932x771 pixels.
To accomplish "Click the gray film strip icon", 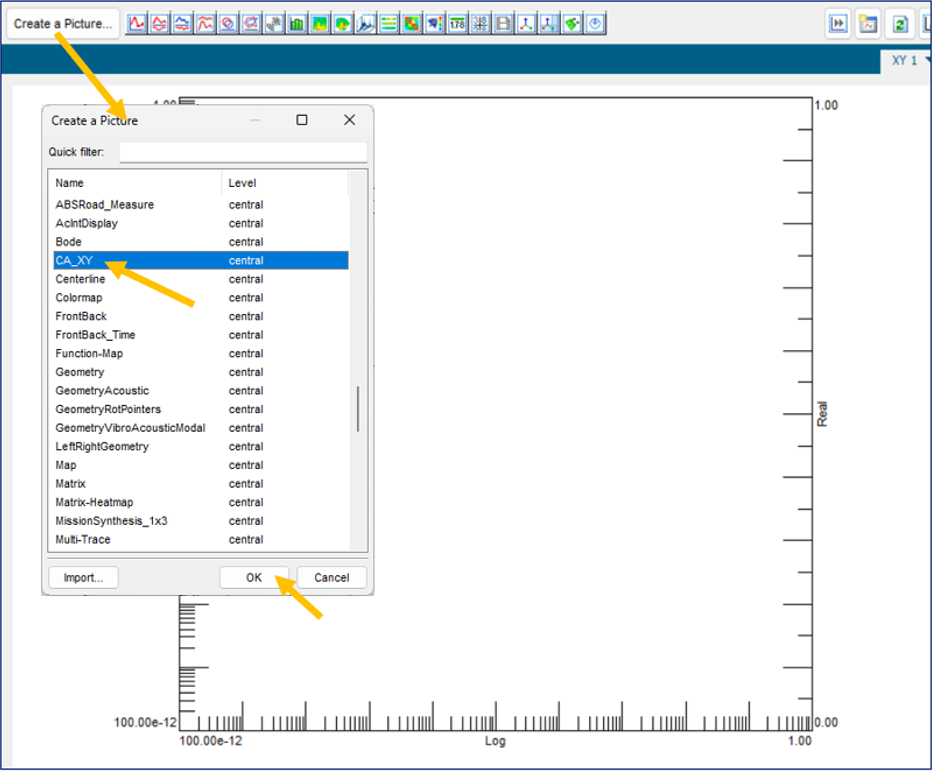I will pyautogui.click(x=503, y=24).
